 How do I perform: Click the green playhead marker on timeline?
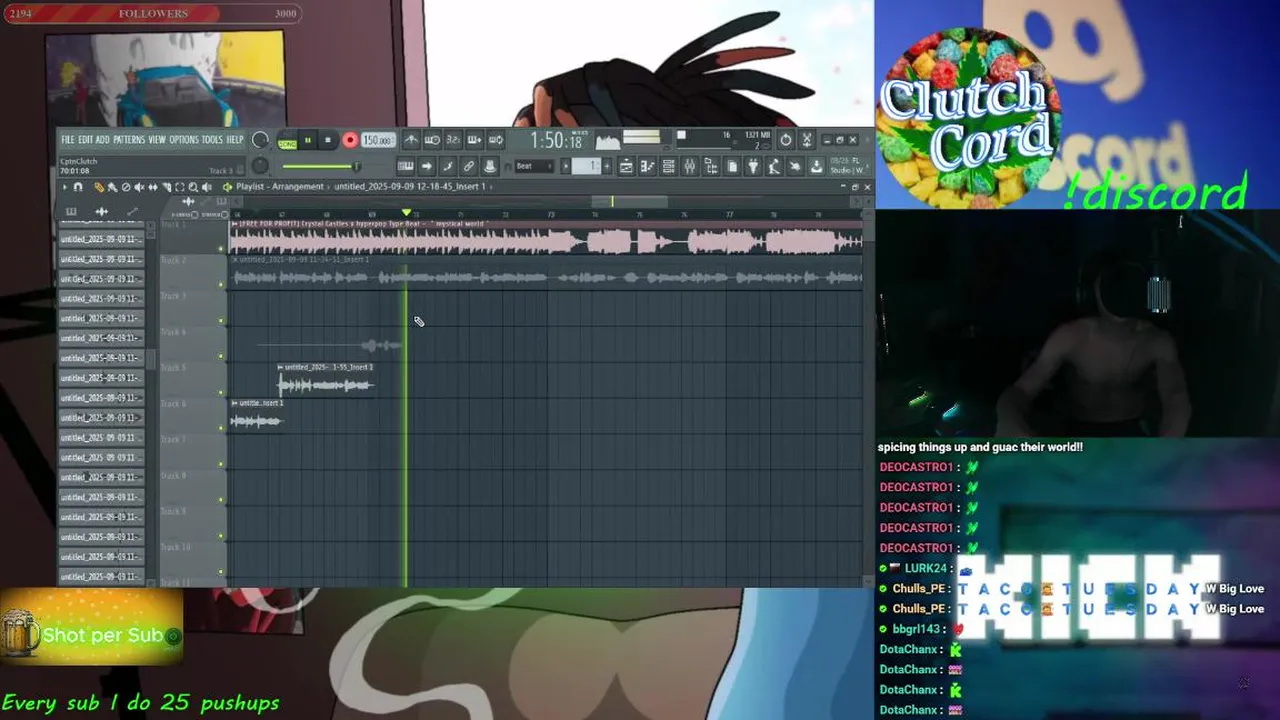406,213
